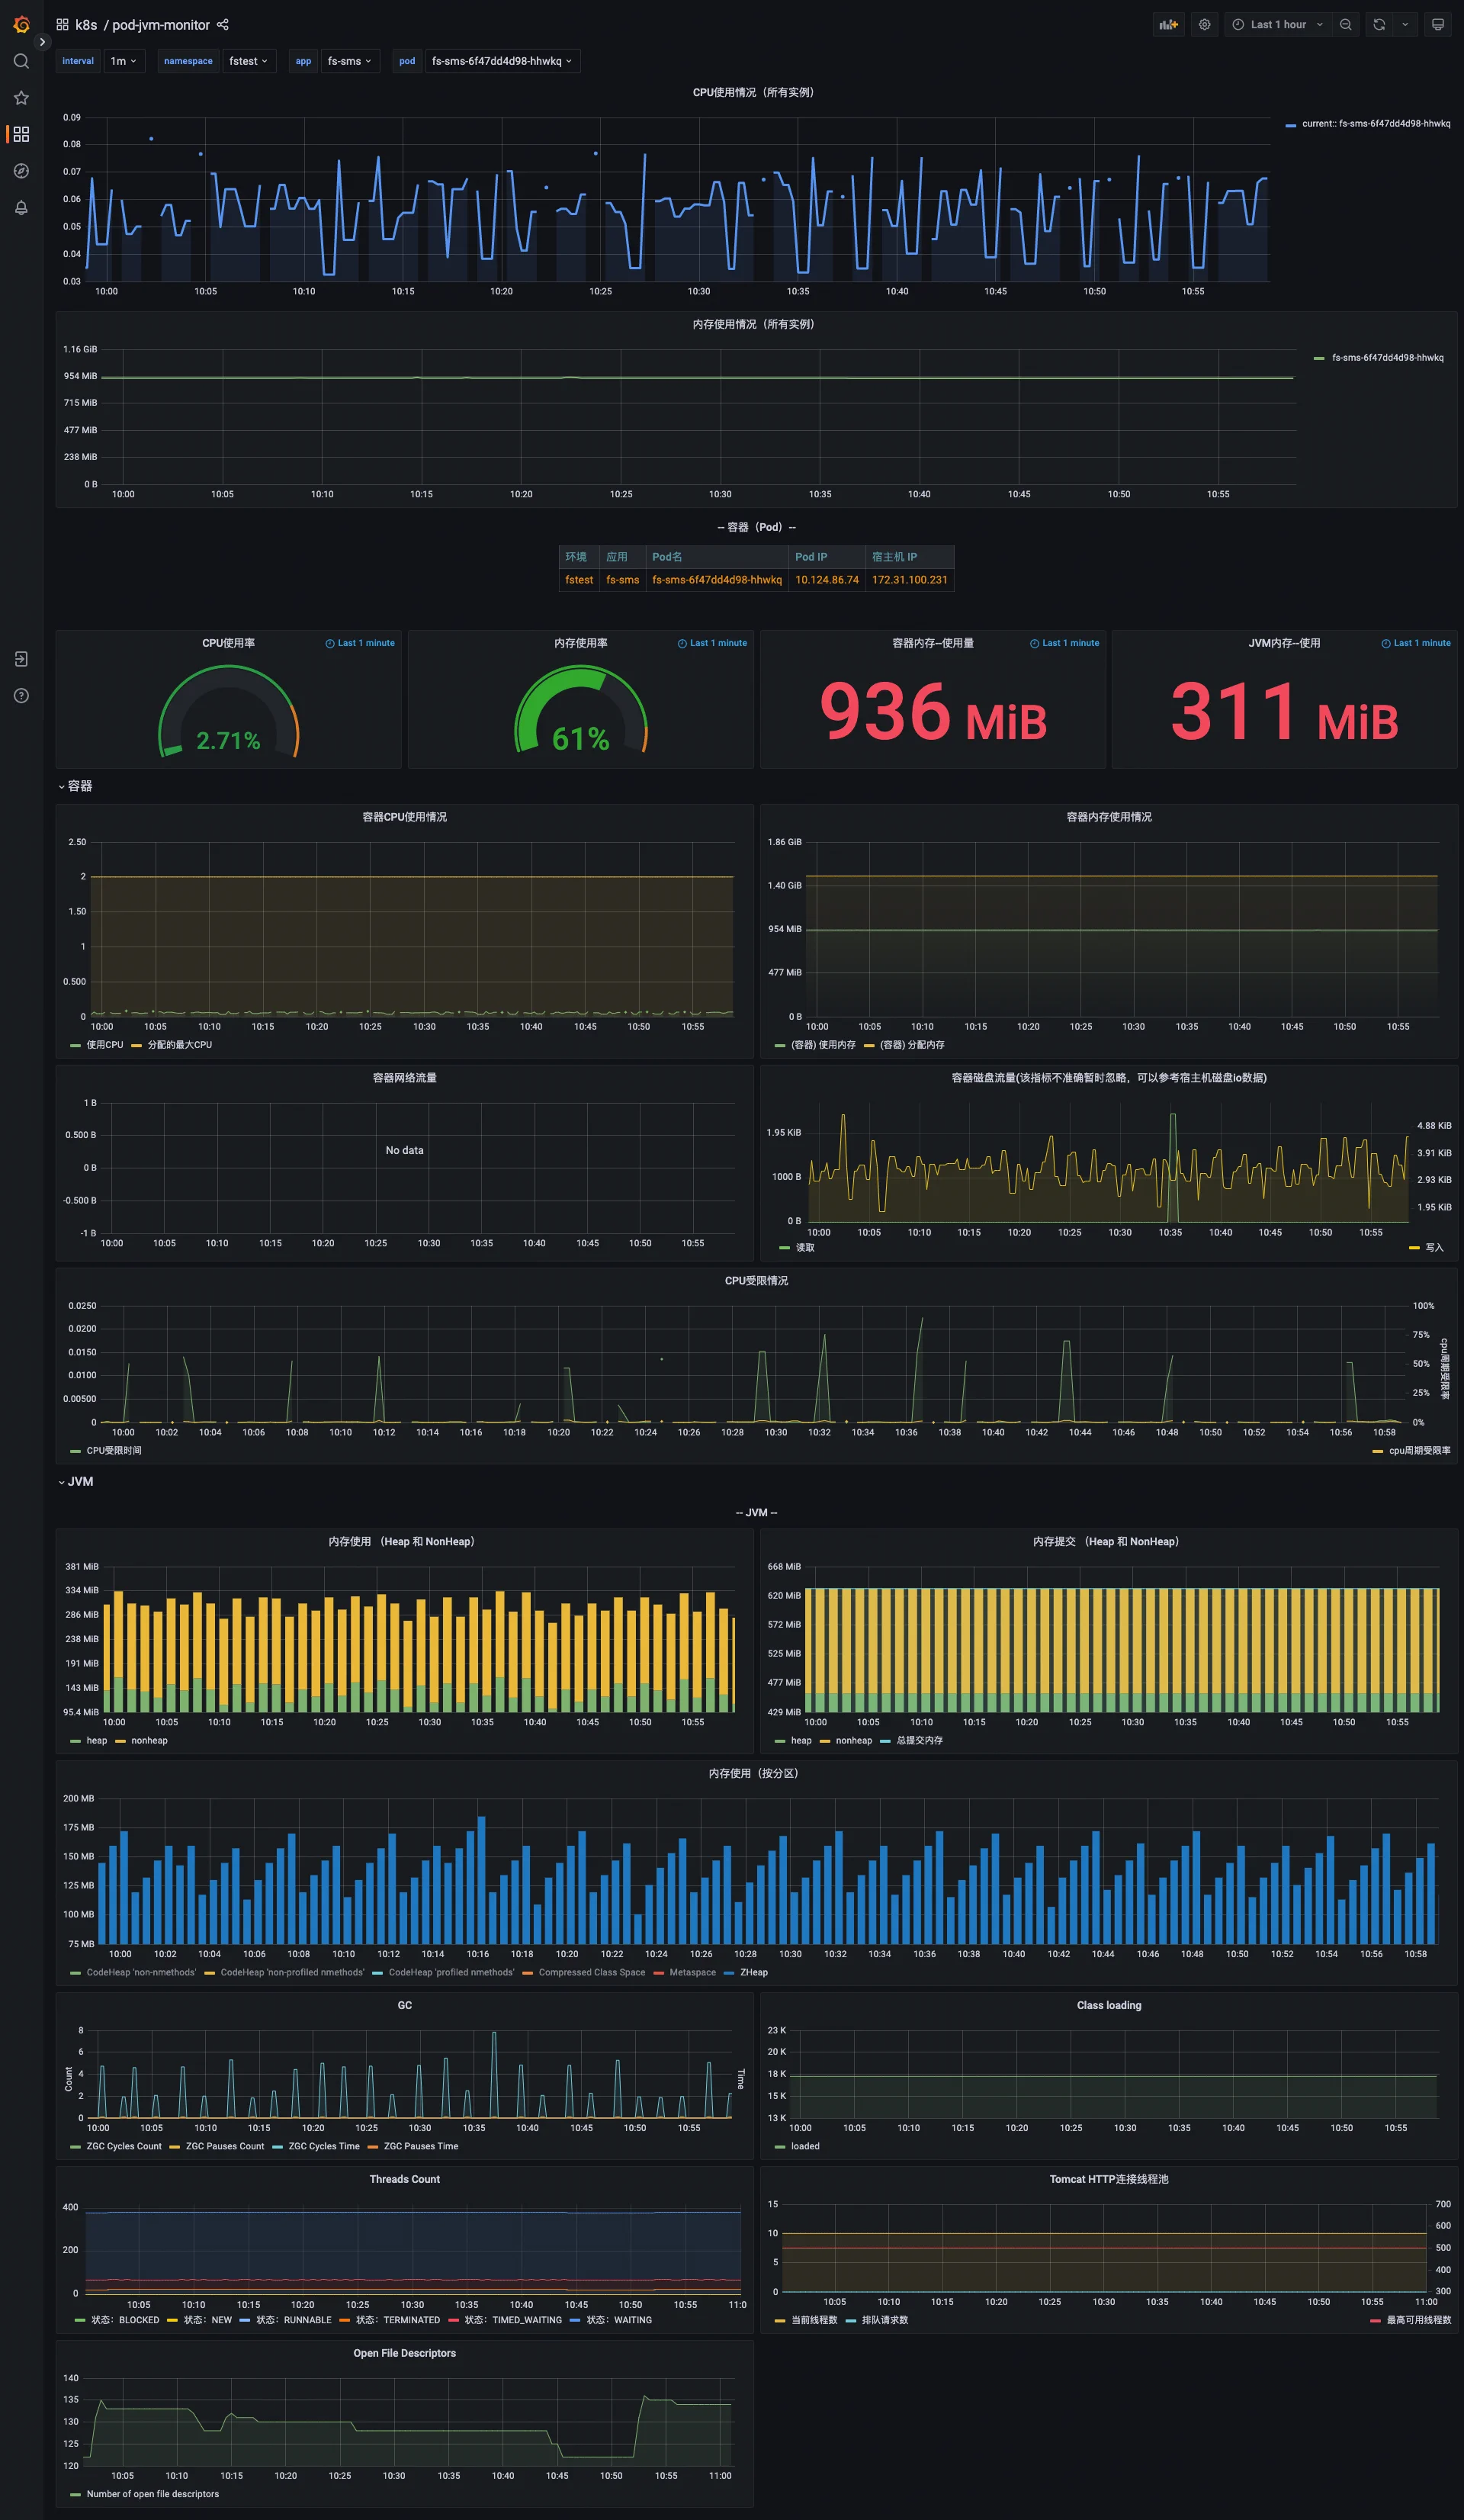Refresh the dashboard
This screenshot has height=2520, width=1464.
click(1379, 25)
